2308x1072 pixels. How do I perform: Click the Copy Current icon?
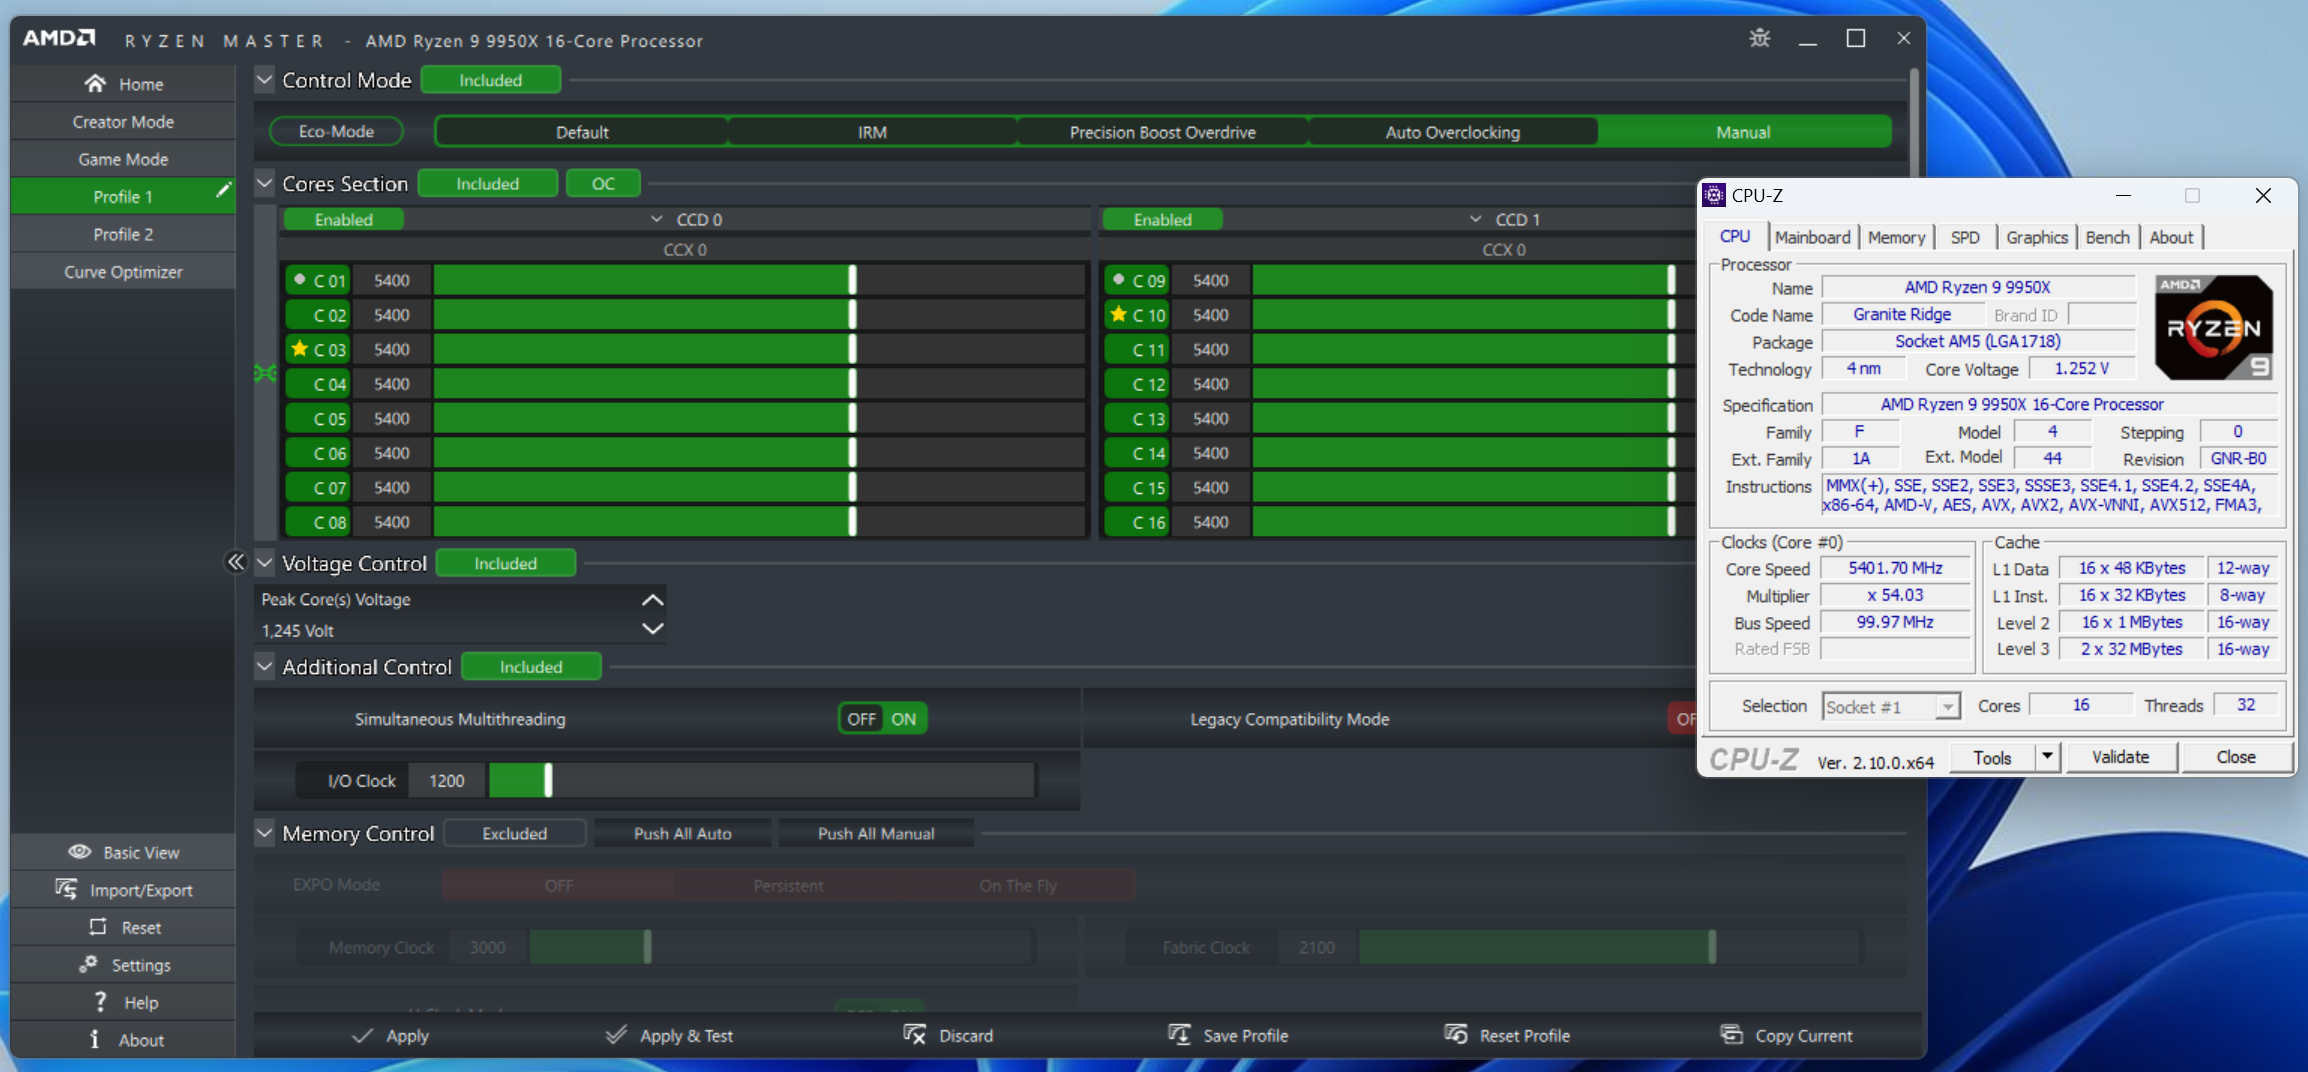[x=1731, y=1034]
